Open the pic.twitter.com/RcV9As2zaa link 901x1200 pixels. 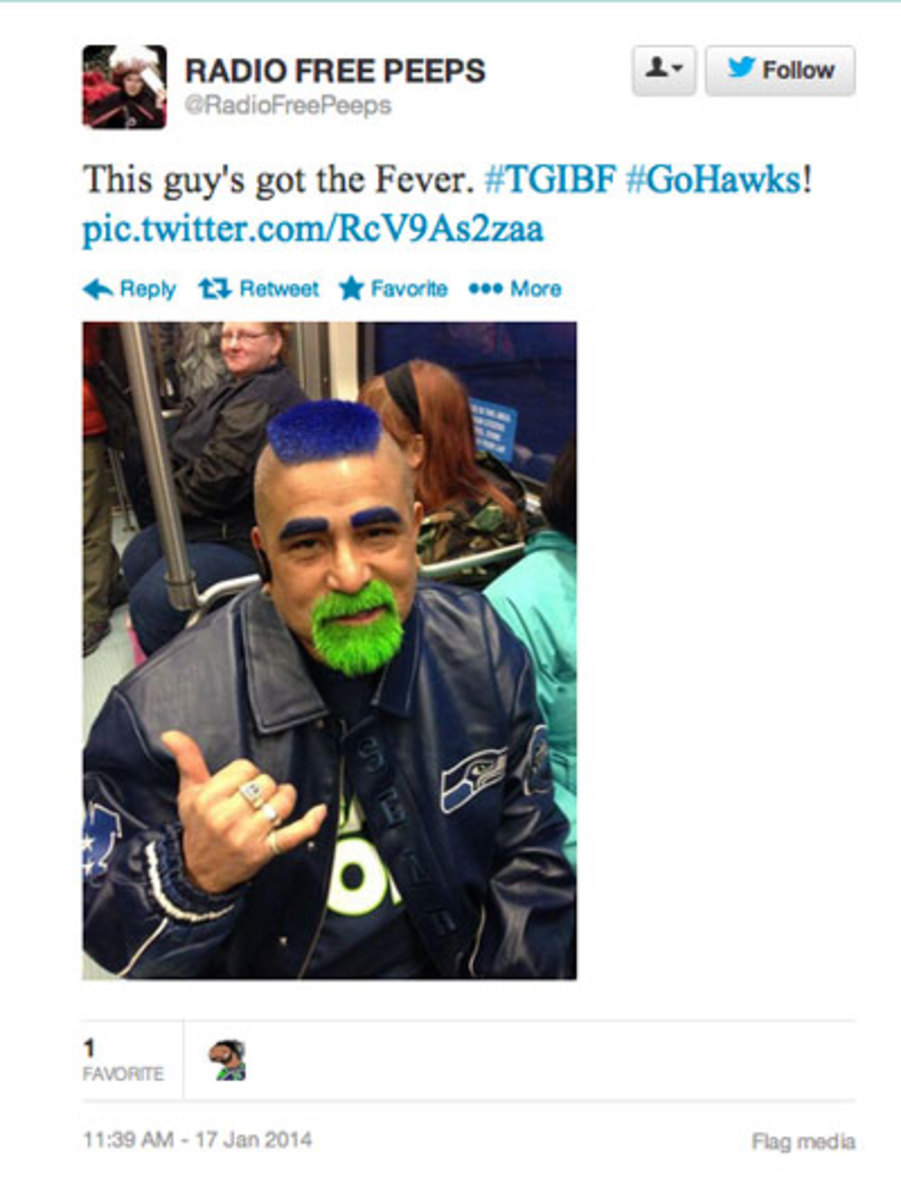coord(313,229)
